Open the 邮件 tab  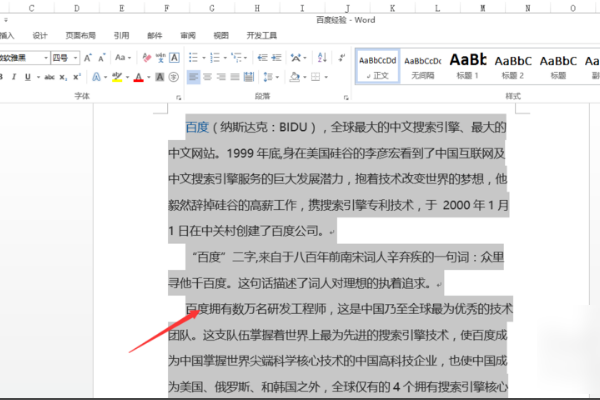(155, 36)
